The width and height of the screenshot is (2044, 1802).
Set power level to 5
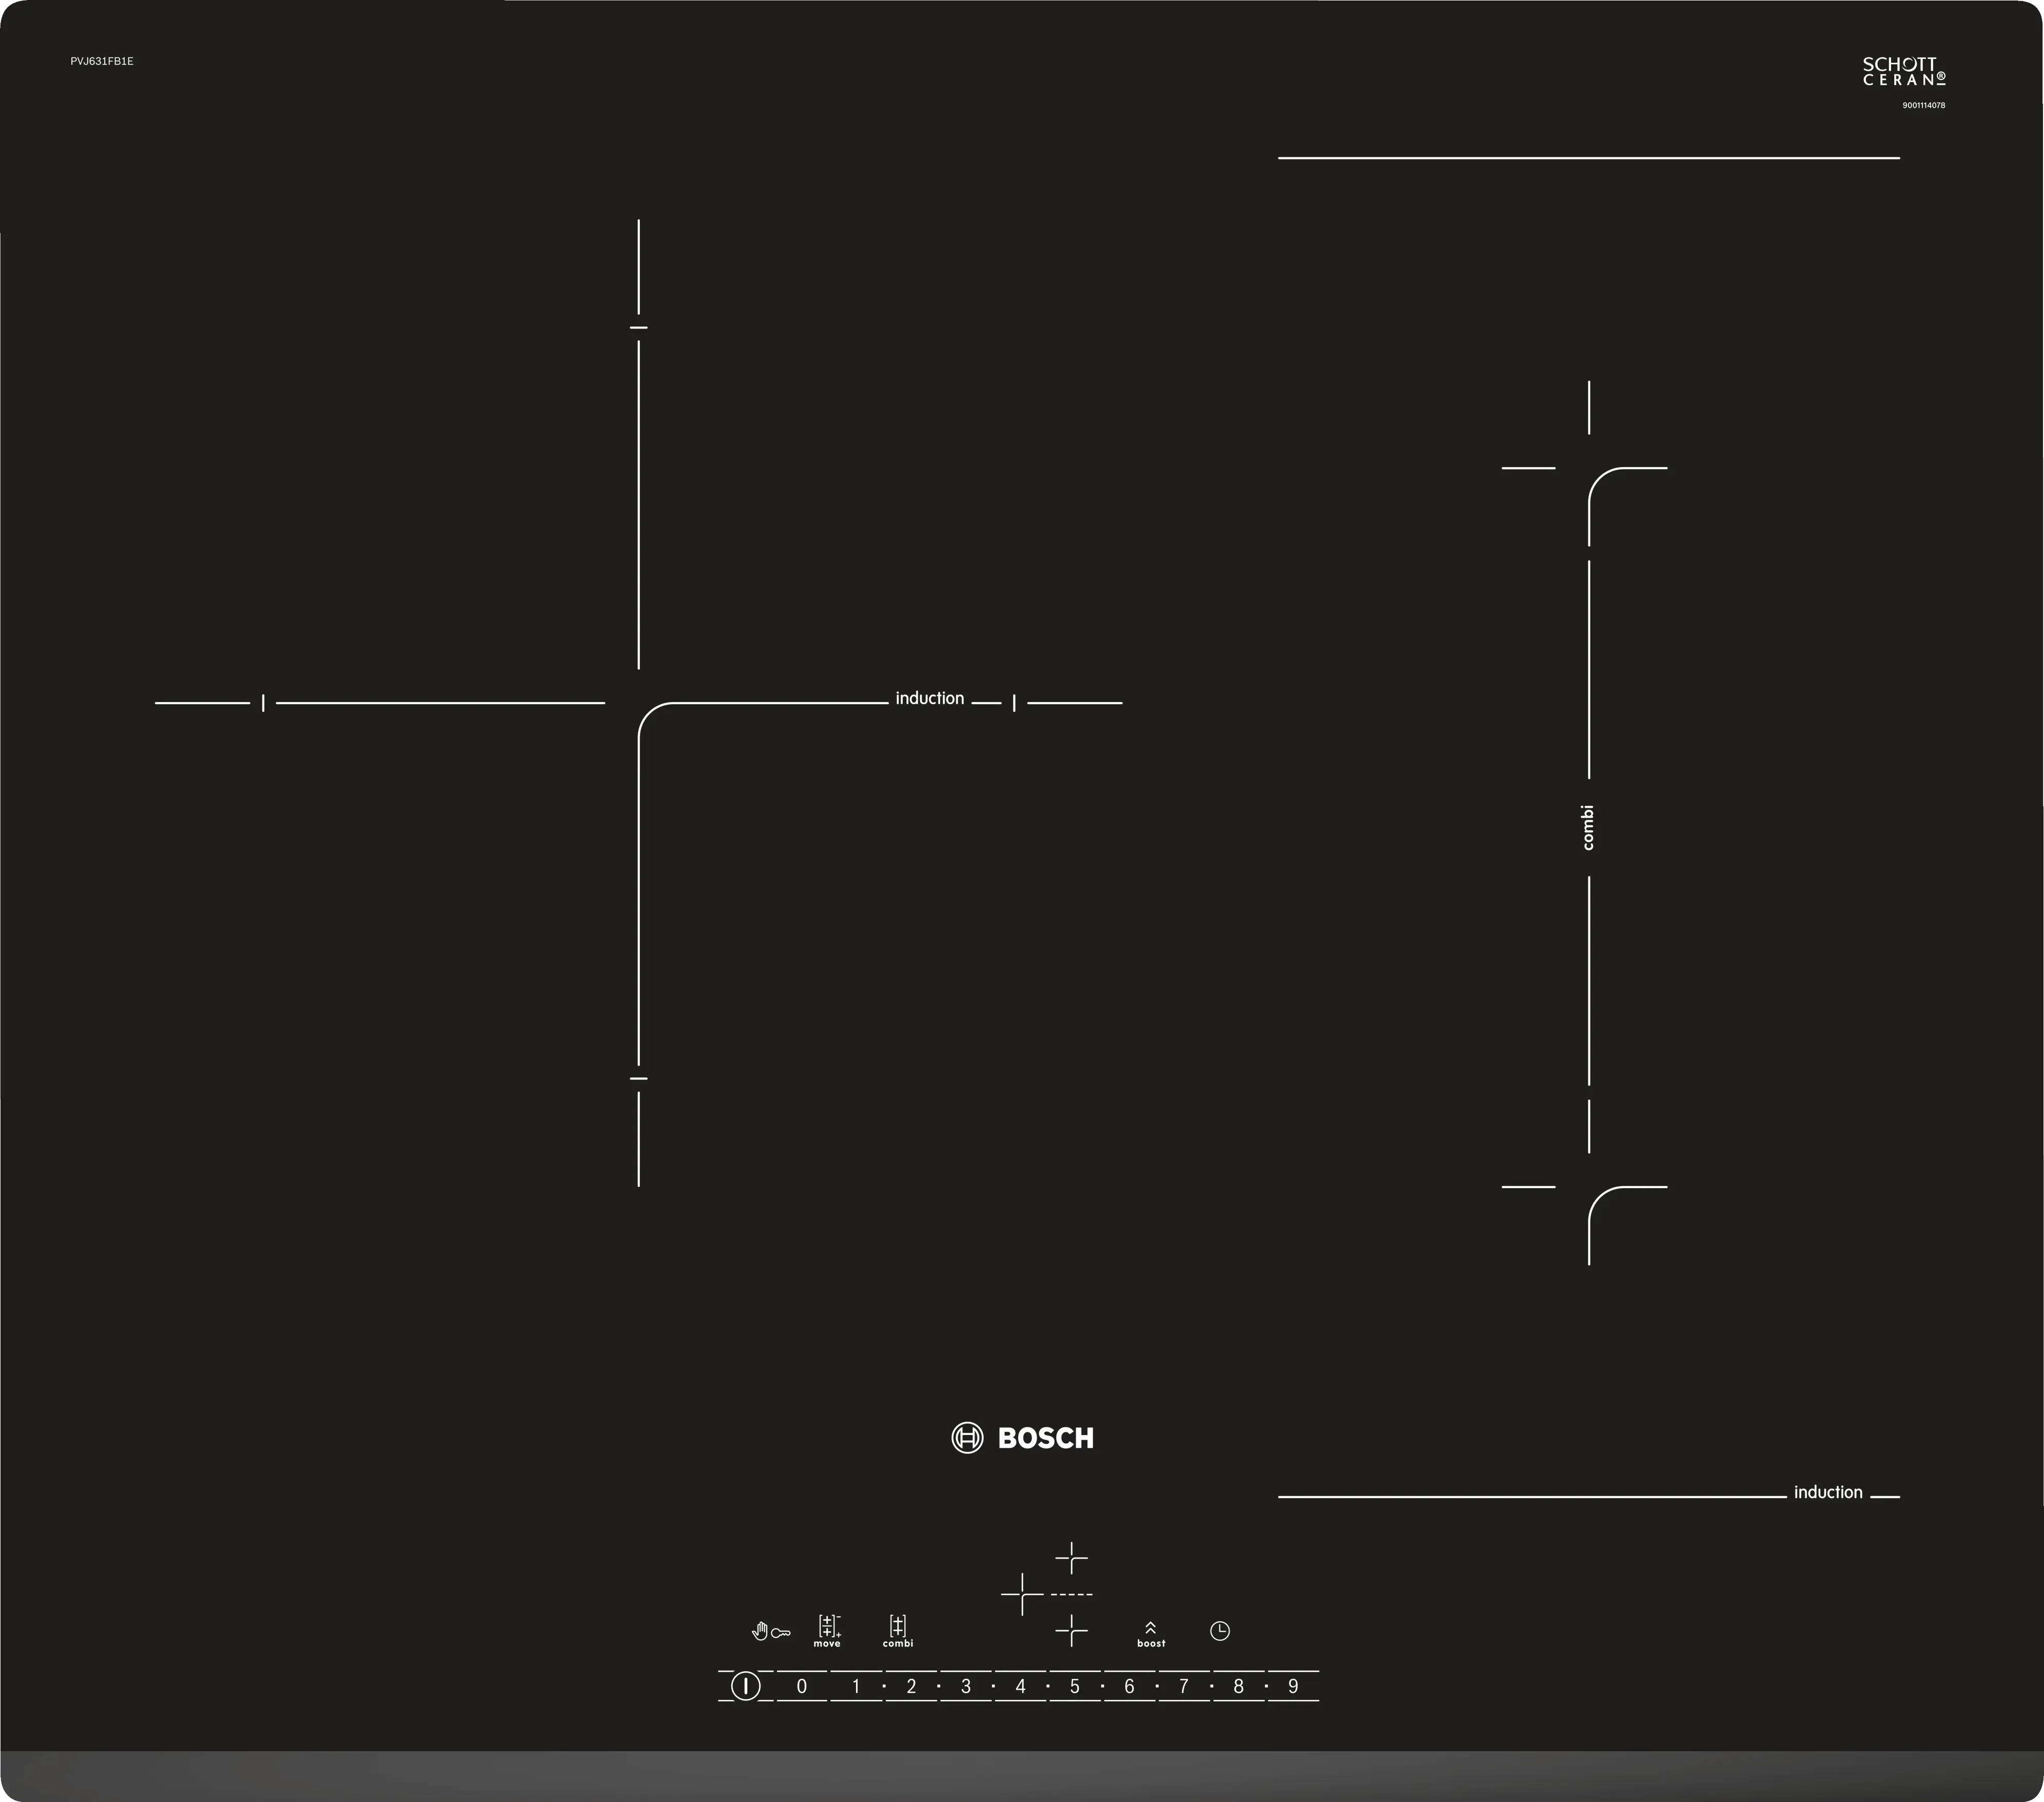pyautogui.click(x=1075, y=1686)
